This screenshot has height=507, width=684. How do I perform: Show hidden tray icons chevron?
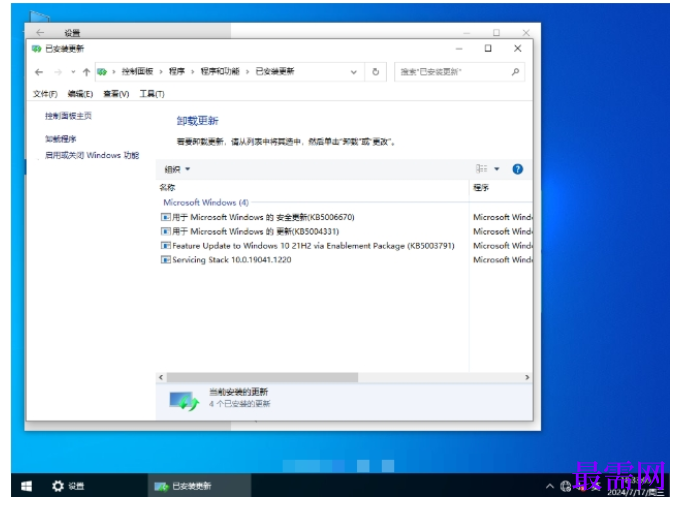click(550, 486)
